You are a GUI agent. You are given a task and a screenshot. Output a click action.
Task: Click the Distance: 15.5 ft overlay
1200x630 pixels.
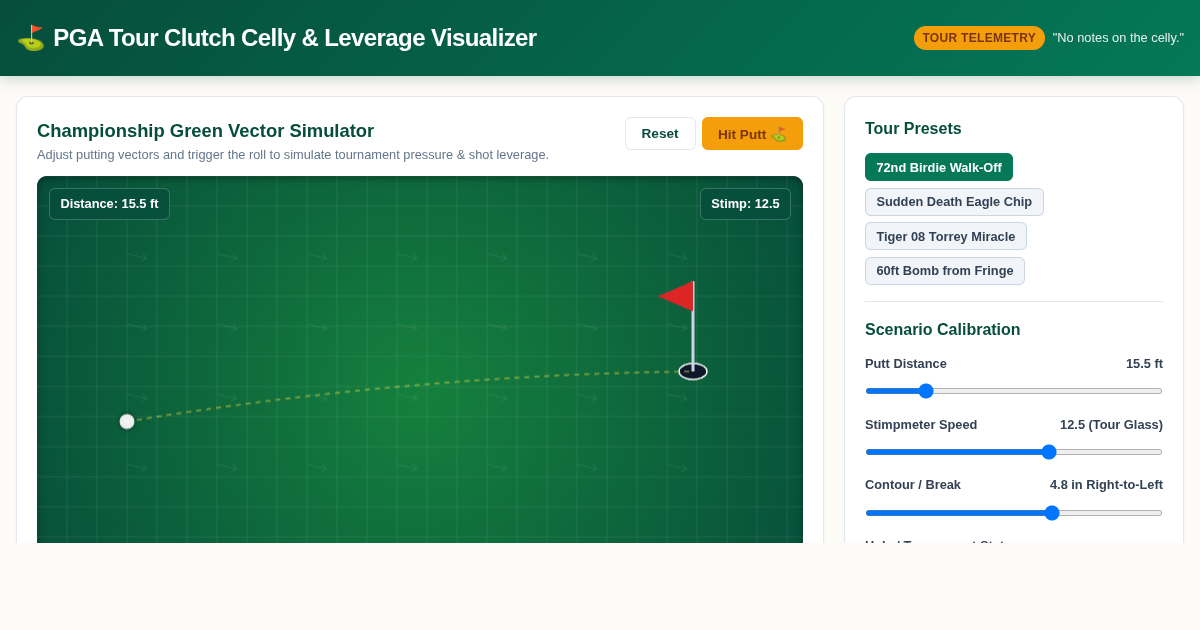pos(109,204)
